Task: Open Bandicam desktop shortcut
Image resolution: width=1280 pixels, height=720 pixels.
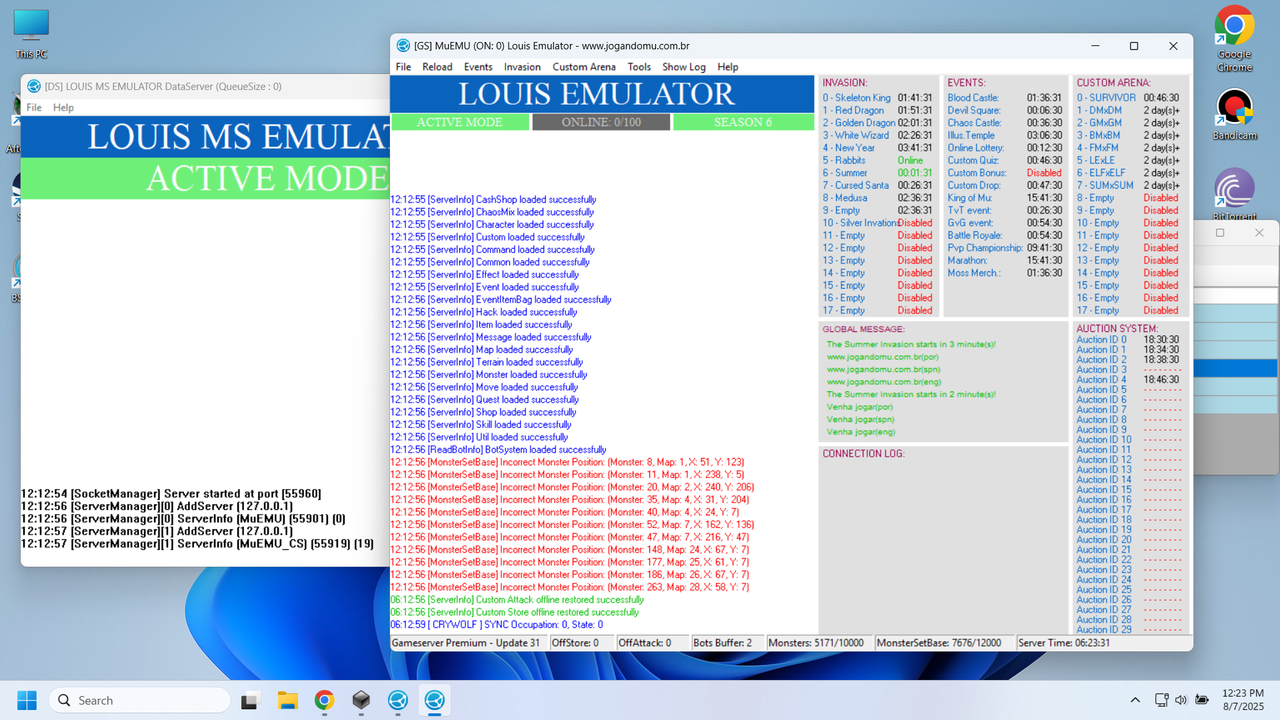Action: click(x=1235, y=114)
